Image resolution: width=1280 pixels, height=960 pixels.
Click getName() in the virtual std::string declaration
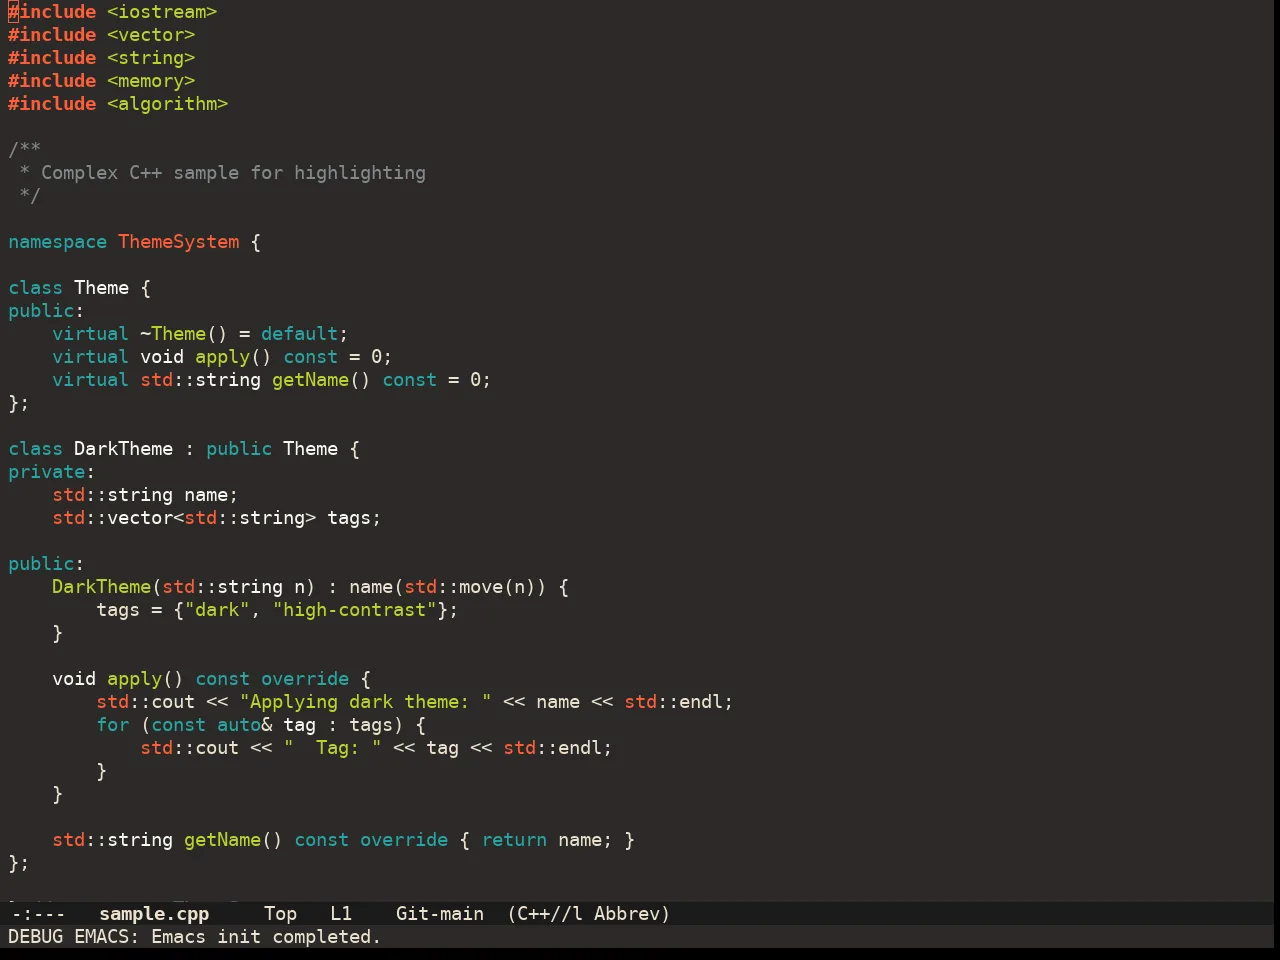(321, 380)
